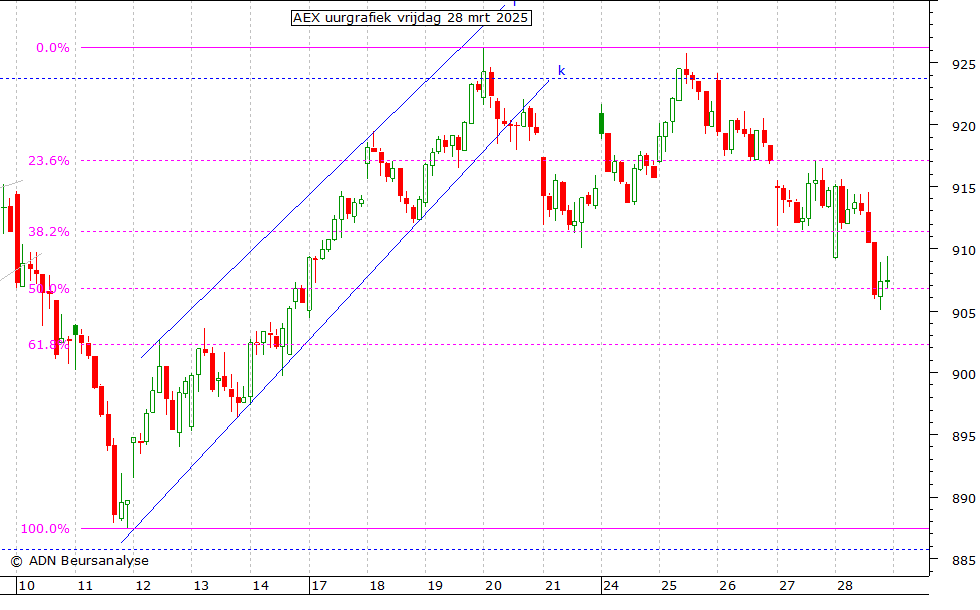Click date label 12 on time axis

click(143, 586)
